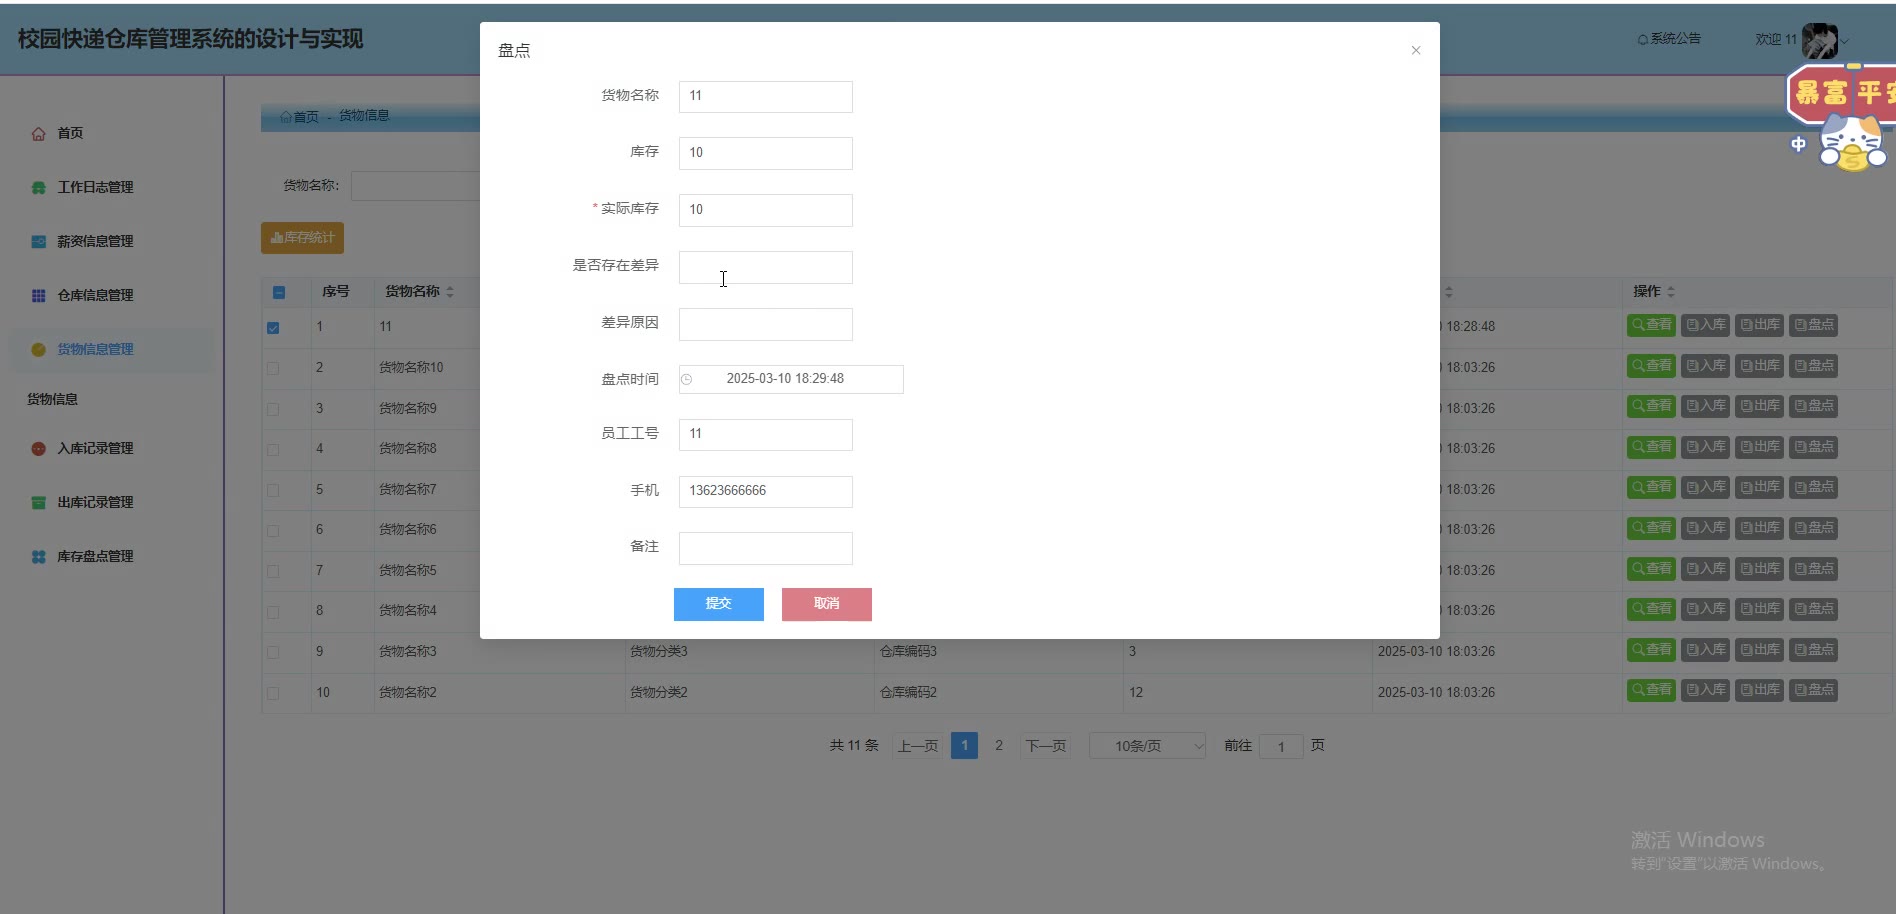Cancel the 盘点 dialog with 取消
The height and width of the screenshot is (914, 1896).
[x=827, y=604]
